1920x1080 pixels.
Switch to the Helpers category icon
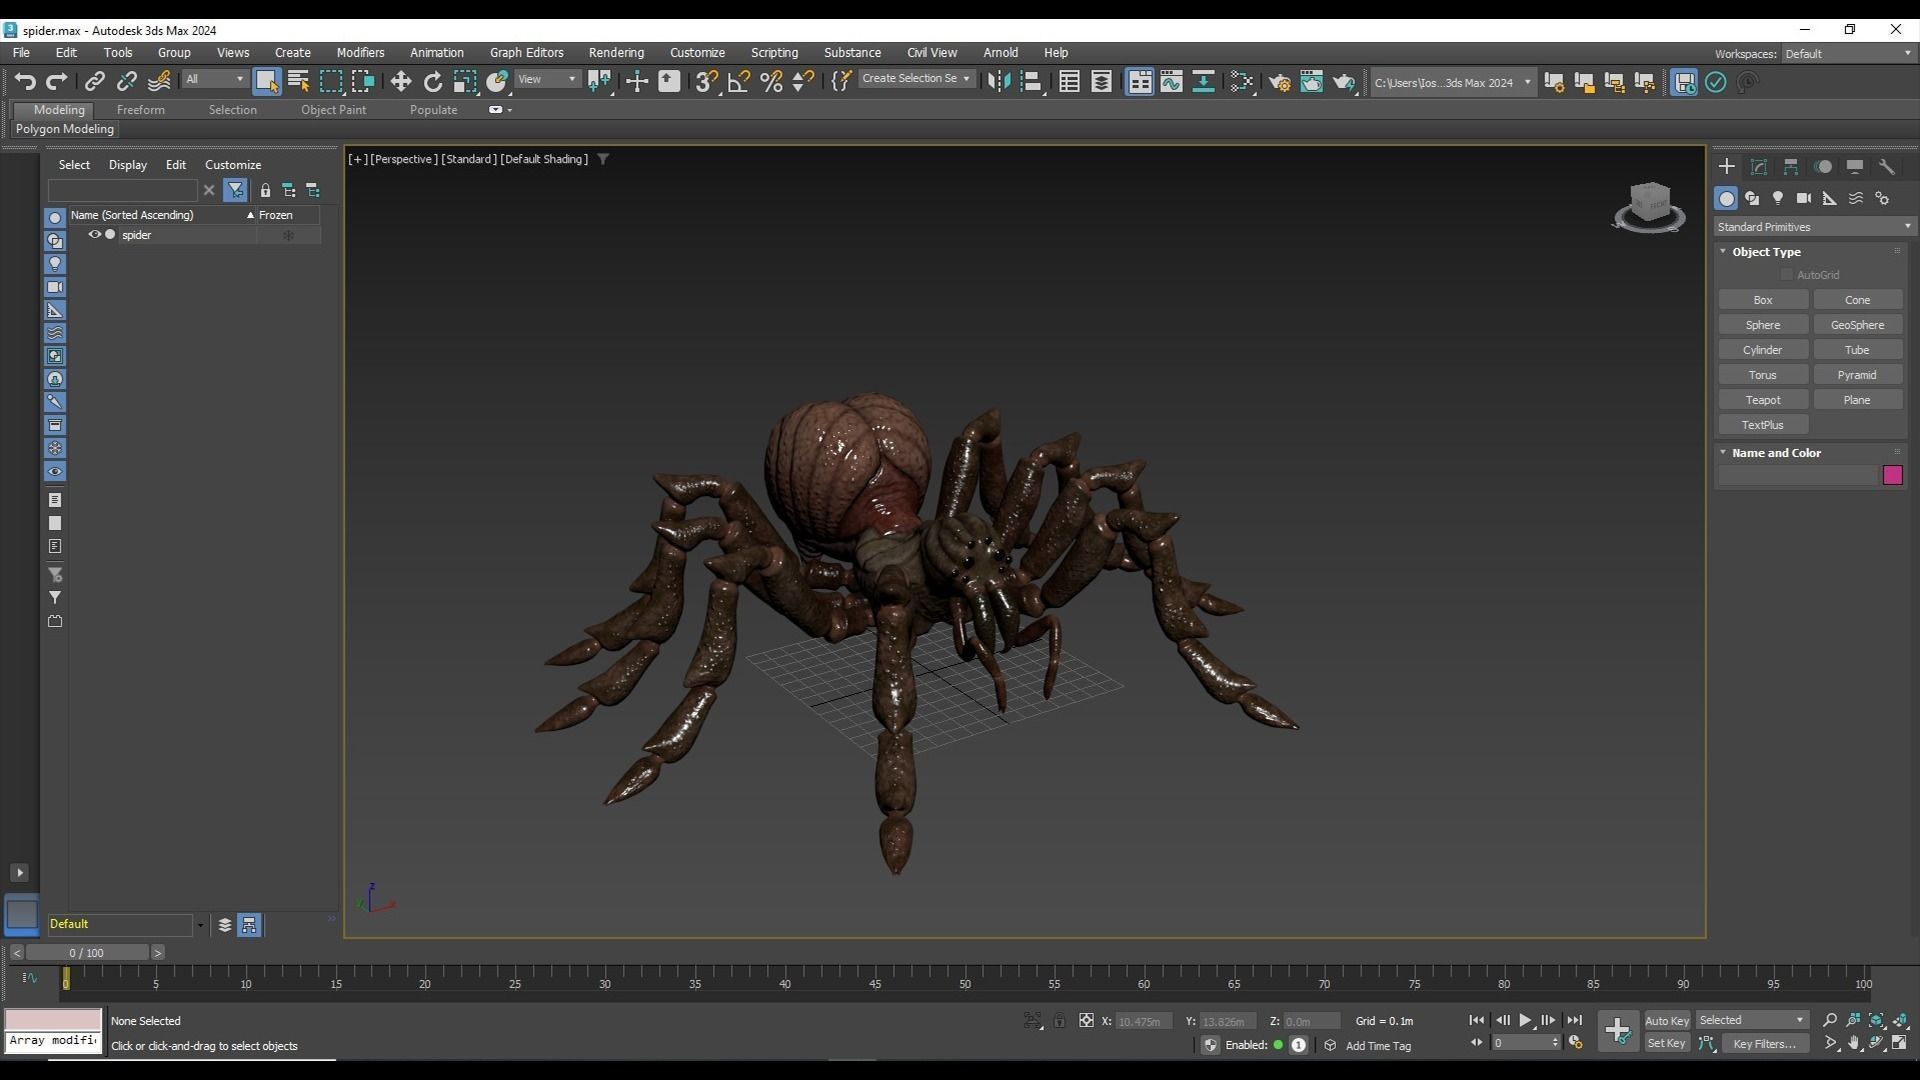coord(1830,198)
